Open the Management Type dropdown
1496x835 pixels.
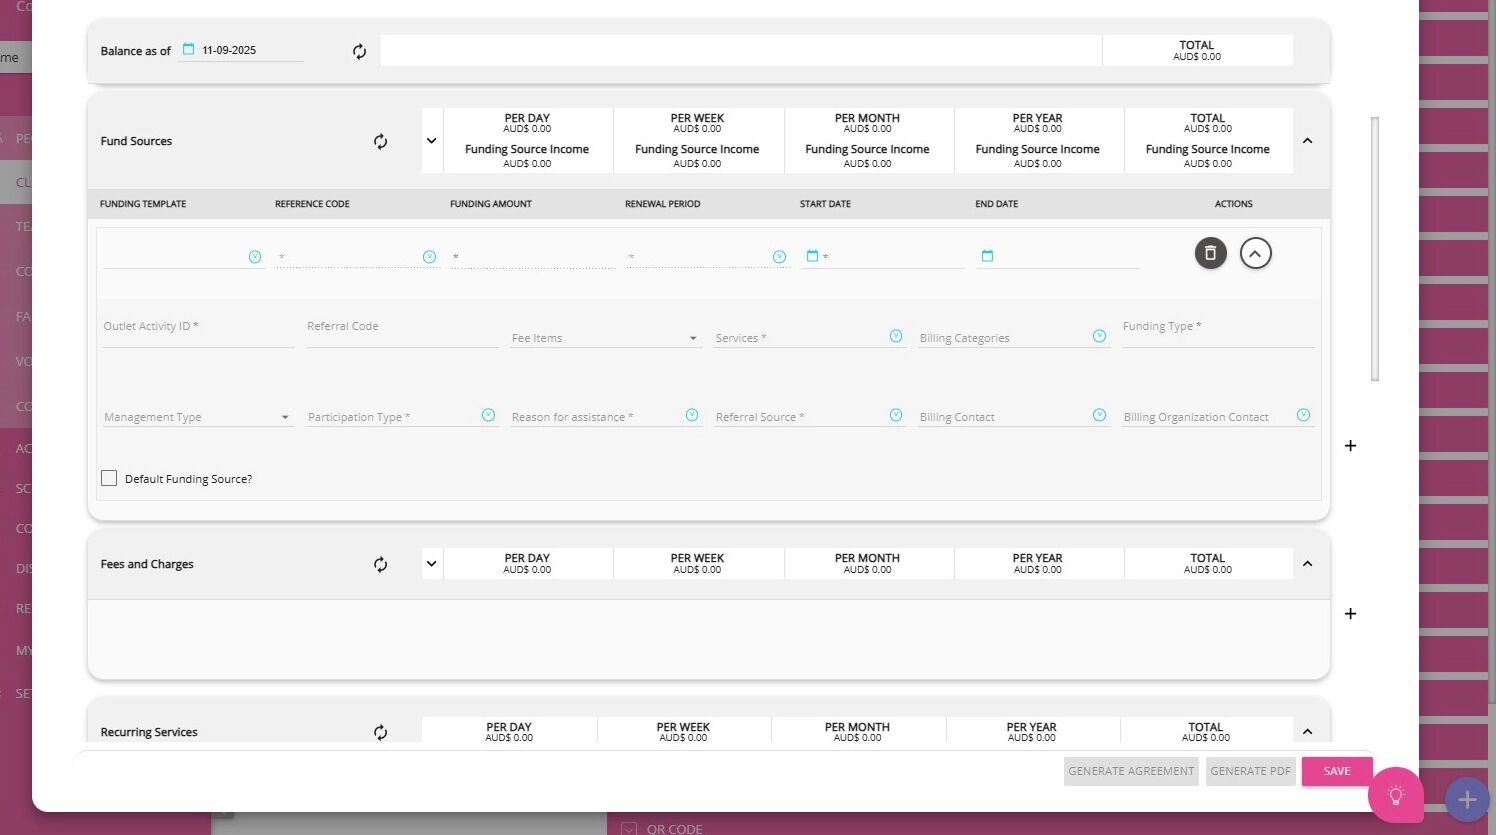coord(197,417)
